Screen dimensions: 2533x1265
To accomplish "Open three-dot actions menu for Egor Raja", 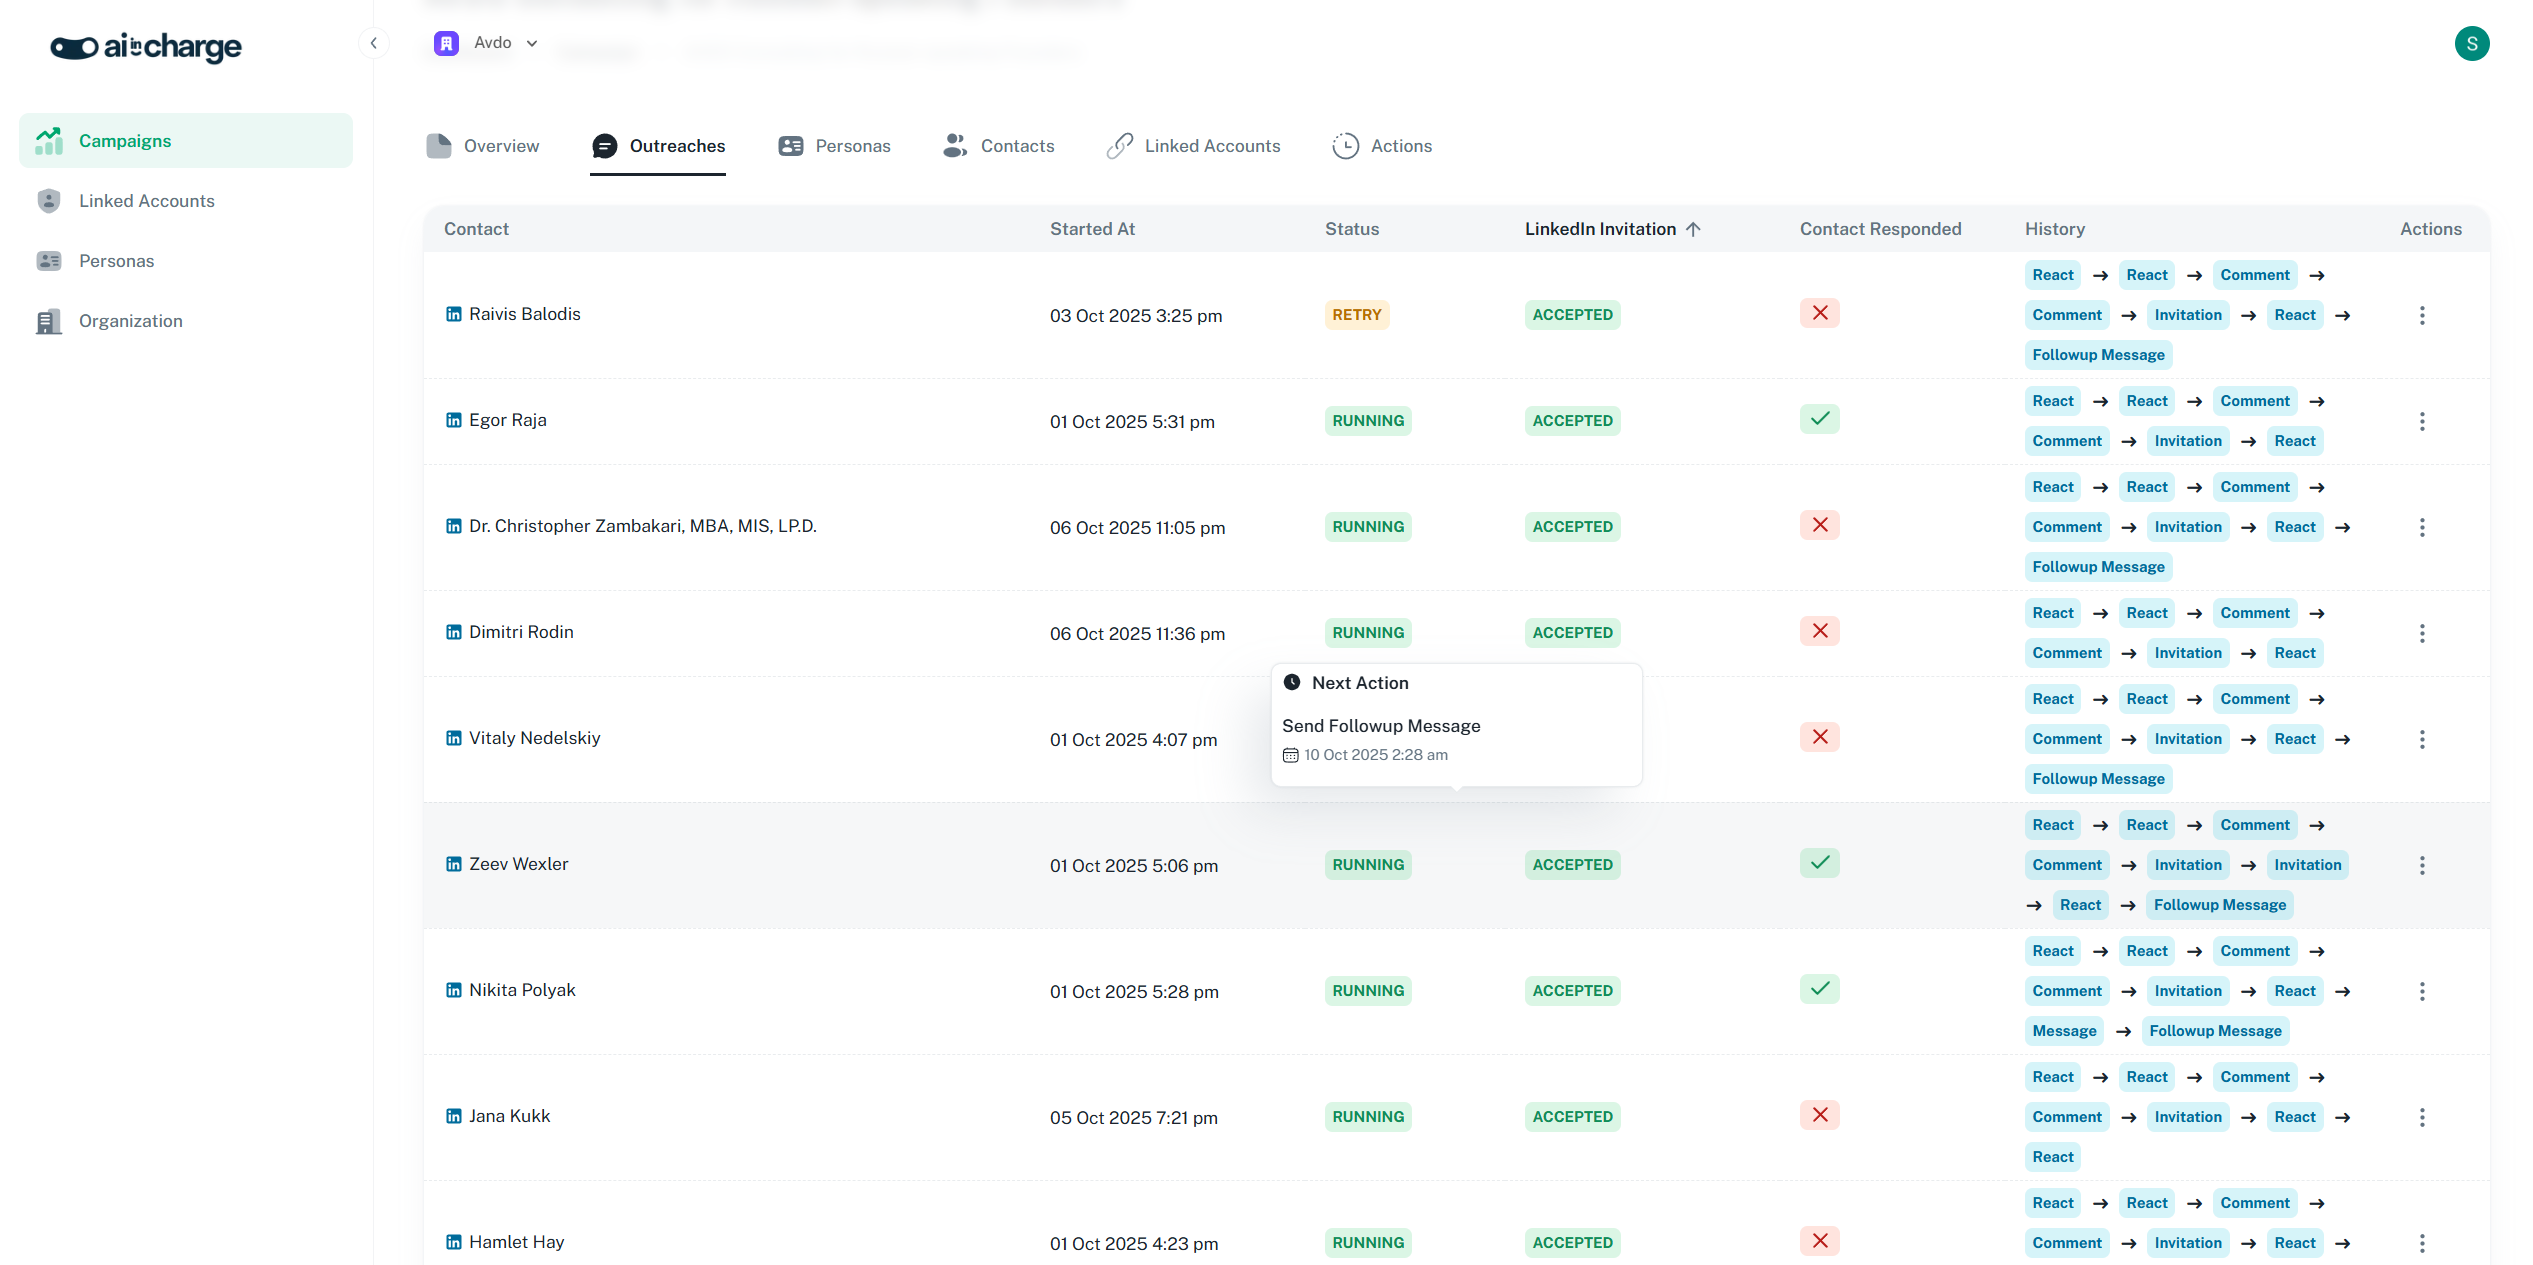I will click(x=2421, y=421).
